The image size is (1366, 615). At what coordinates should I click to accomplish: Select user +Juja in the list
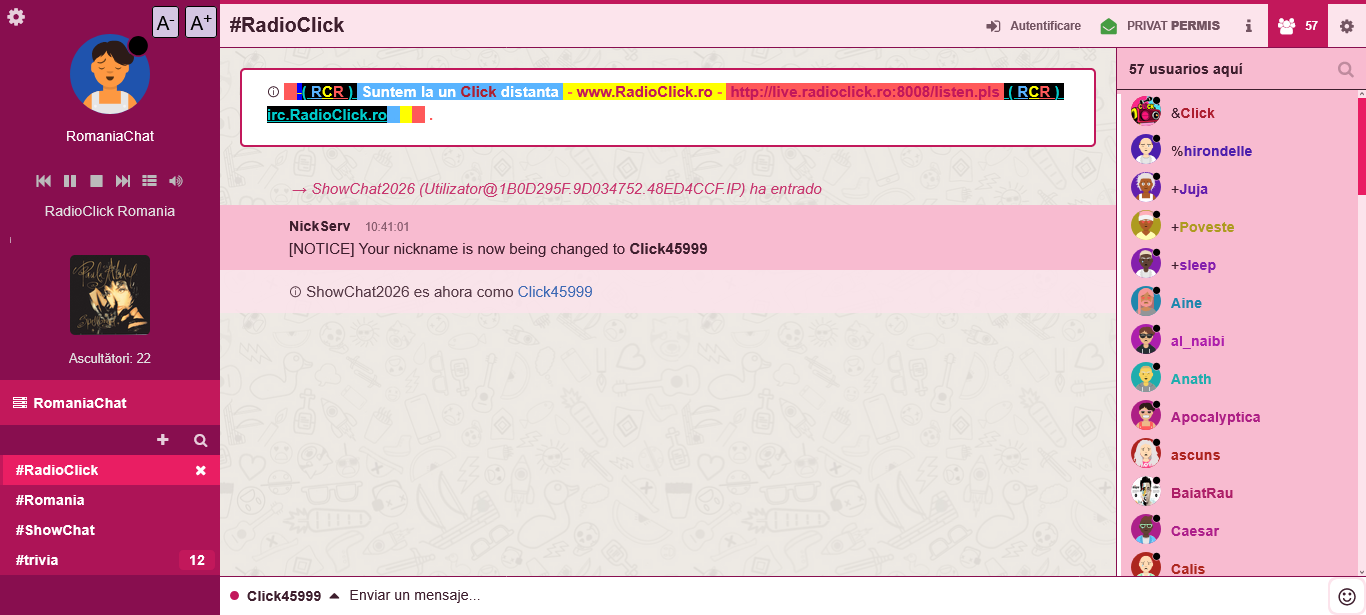pyautogui.click(x=1237, y=189)
